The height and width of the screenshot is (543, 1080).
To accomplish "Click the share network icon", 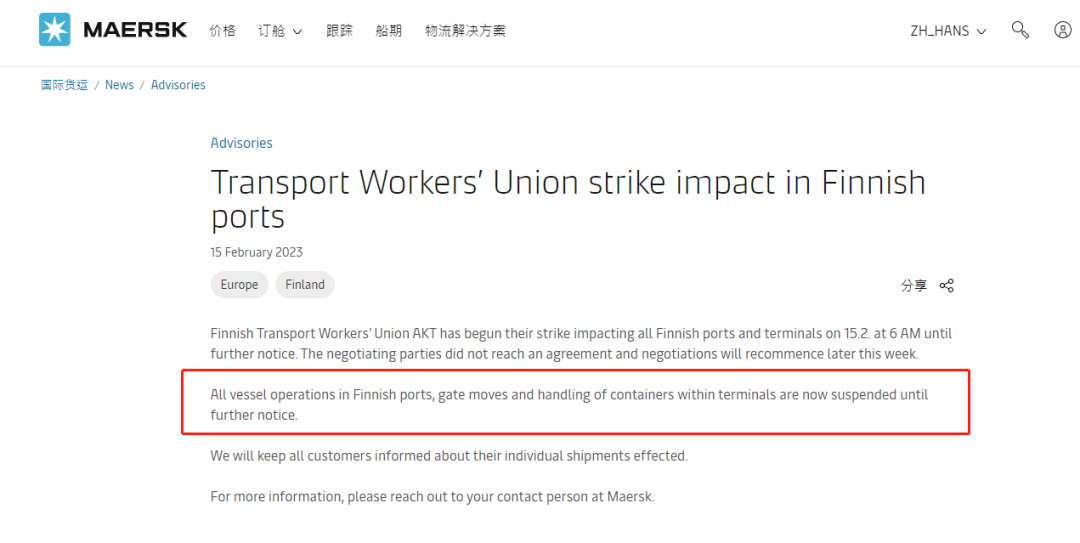I will pyautogui.click(x=946, y=285).
